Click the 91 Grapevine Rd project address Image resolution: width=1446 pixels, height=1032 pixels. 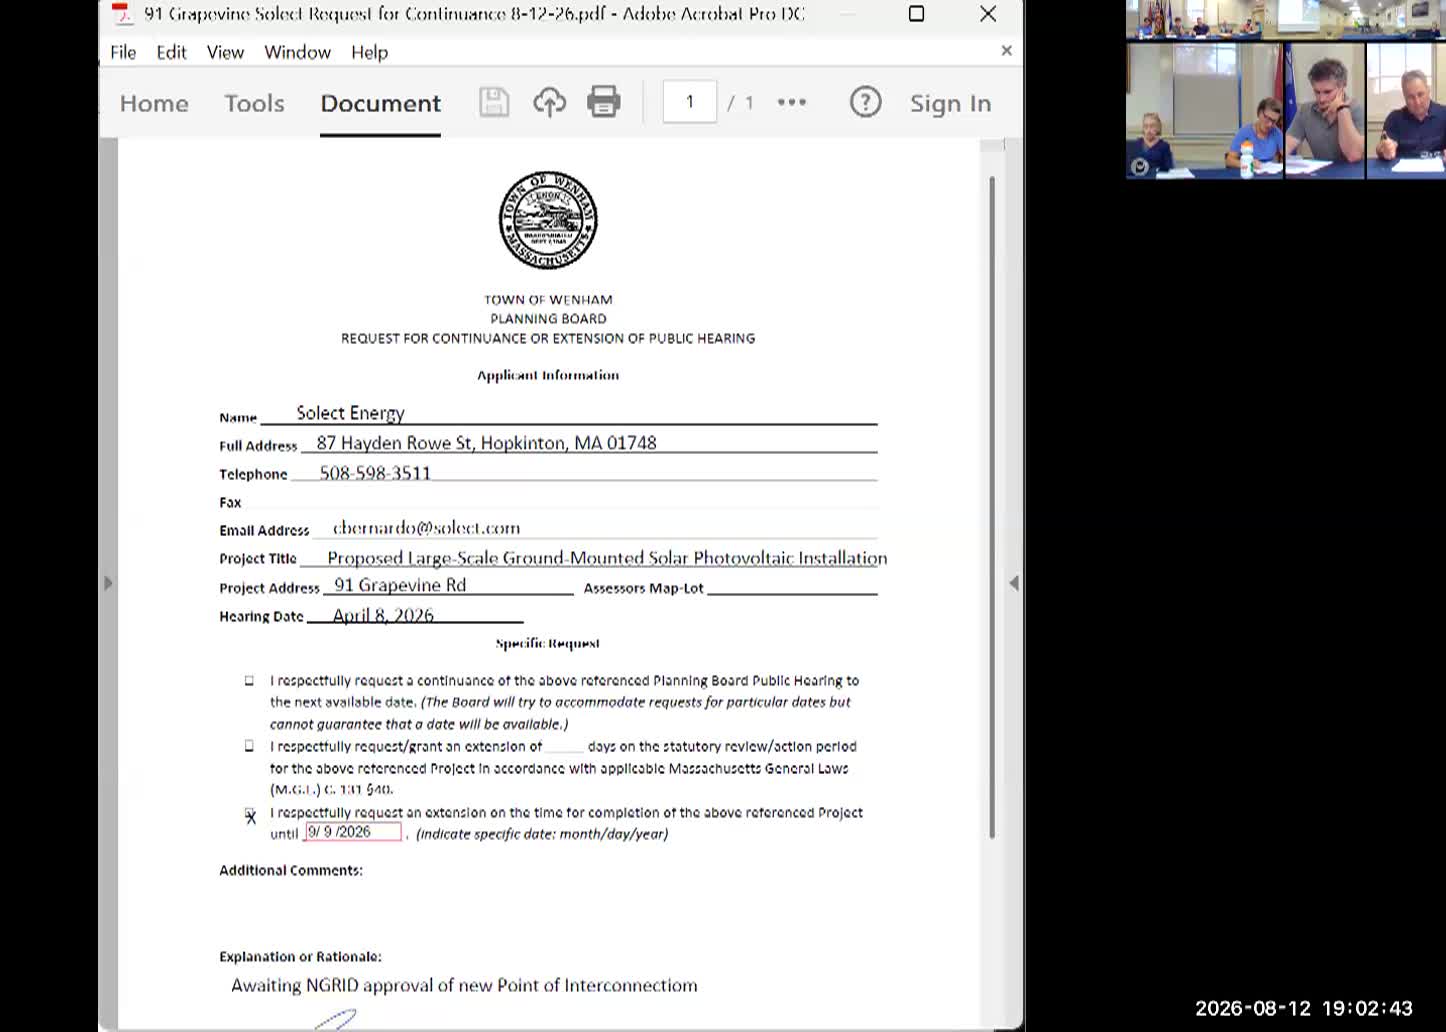coord(400,585)
